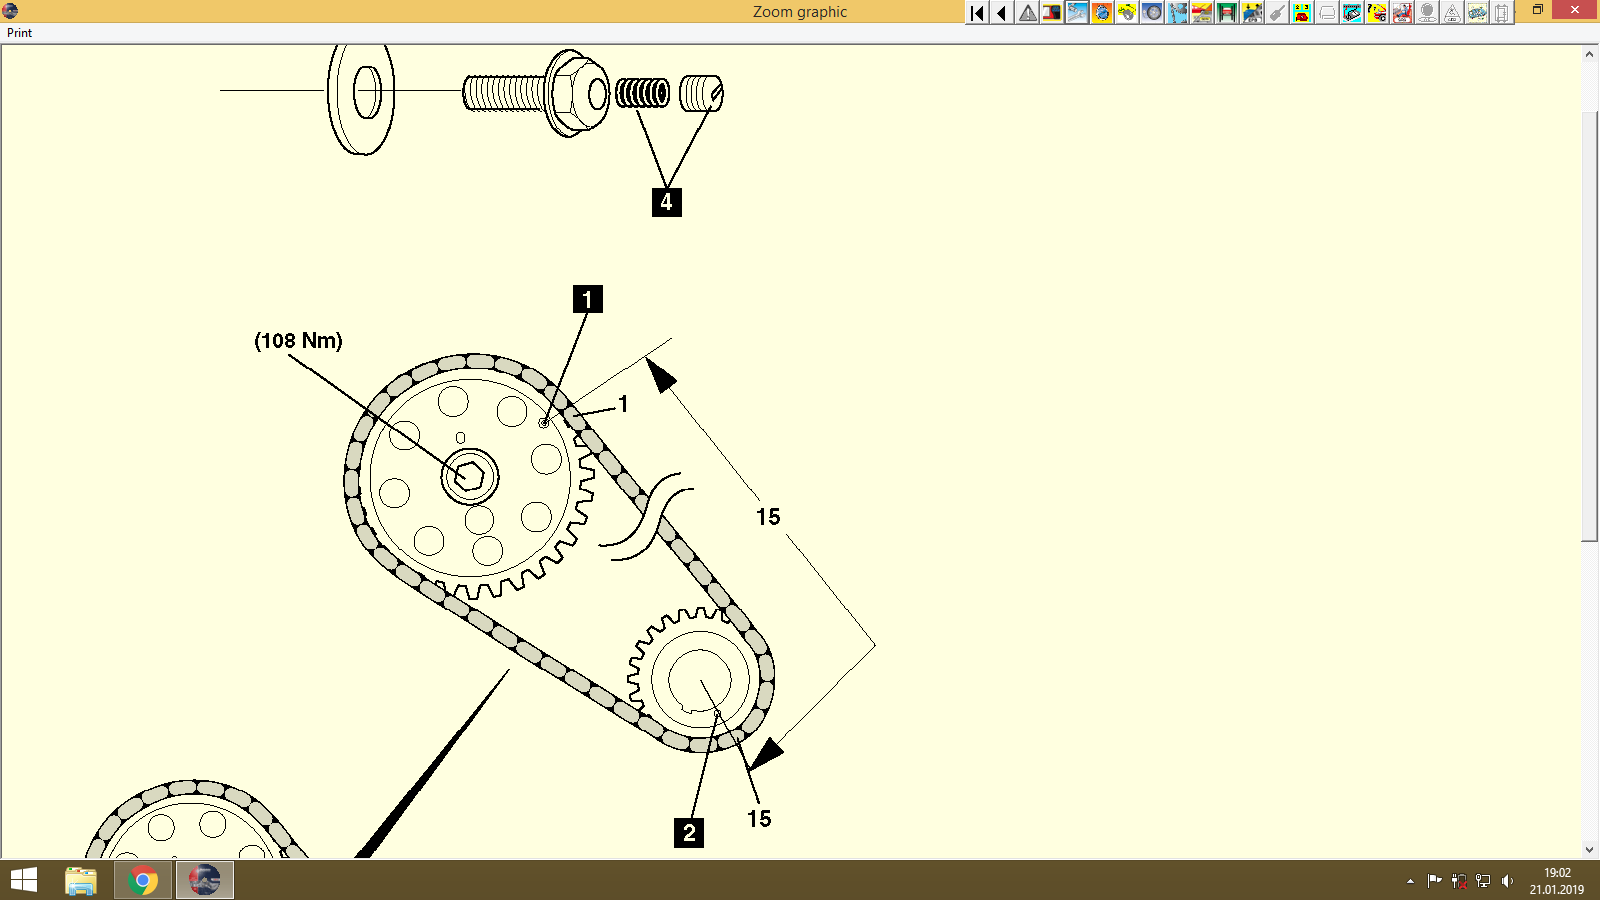Click the previous graphic back arrow
Viewport: 1600px width, 900px height.
coord(1000,13)
